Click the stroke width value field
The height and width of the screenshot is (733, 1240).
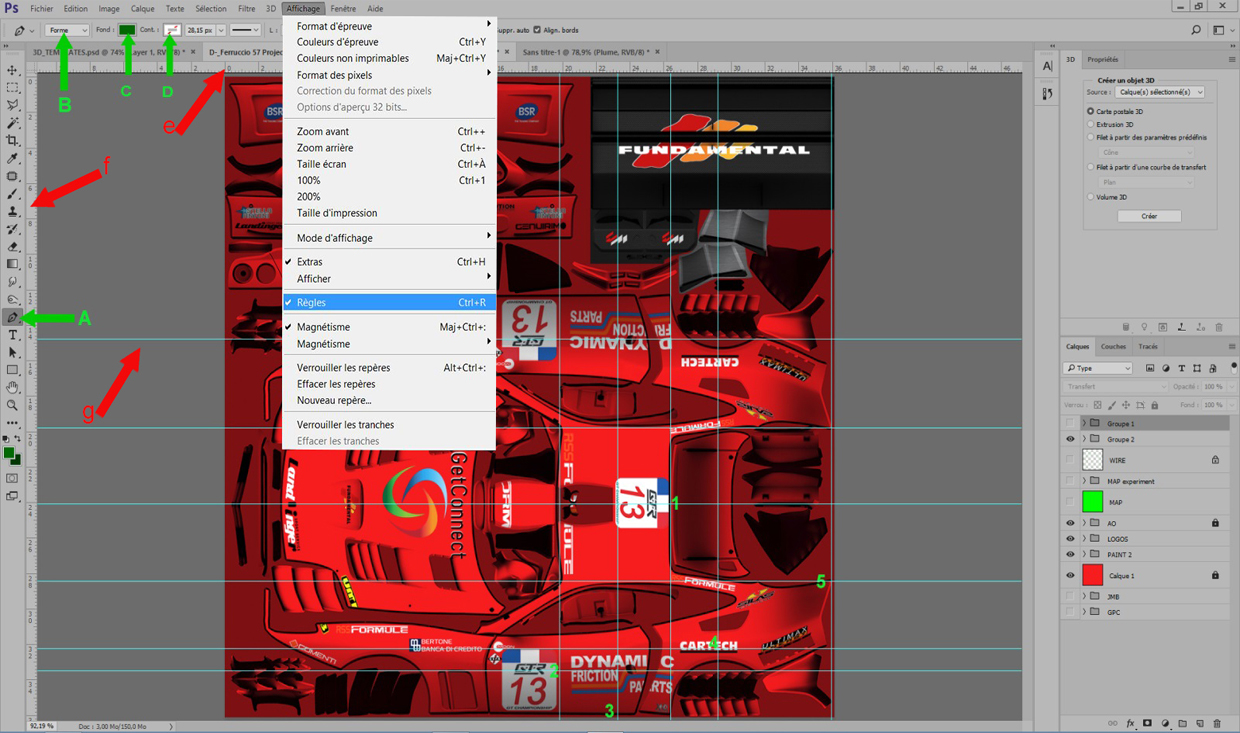click(200, 31)
